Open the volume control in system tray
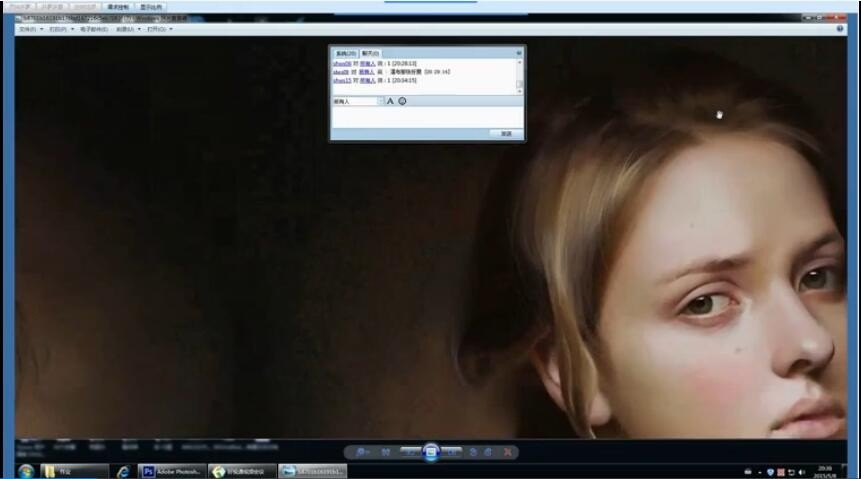The height and width of the screenshot is (479, 861). click(802, 472)
